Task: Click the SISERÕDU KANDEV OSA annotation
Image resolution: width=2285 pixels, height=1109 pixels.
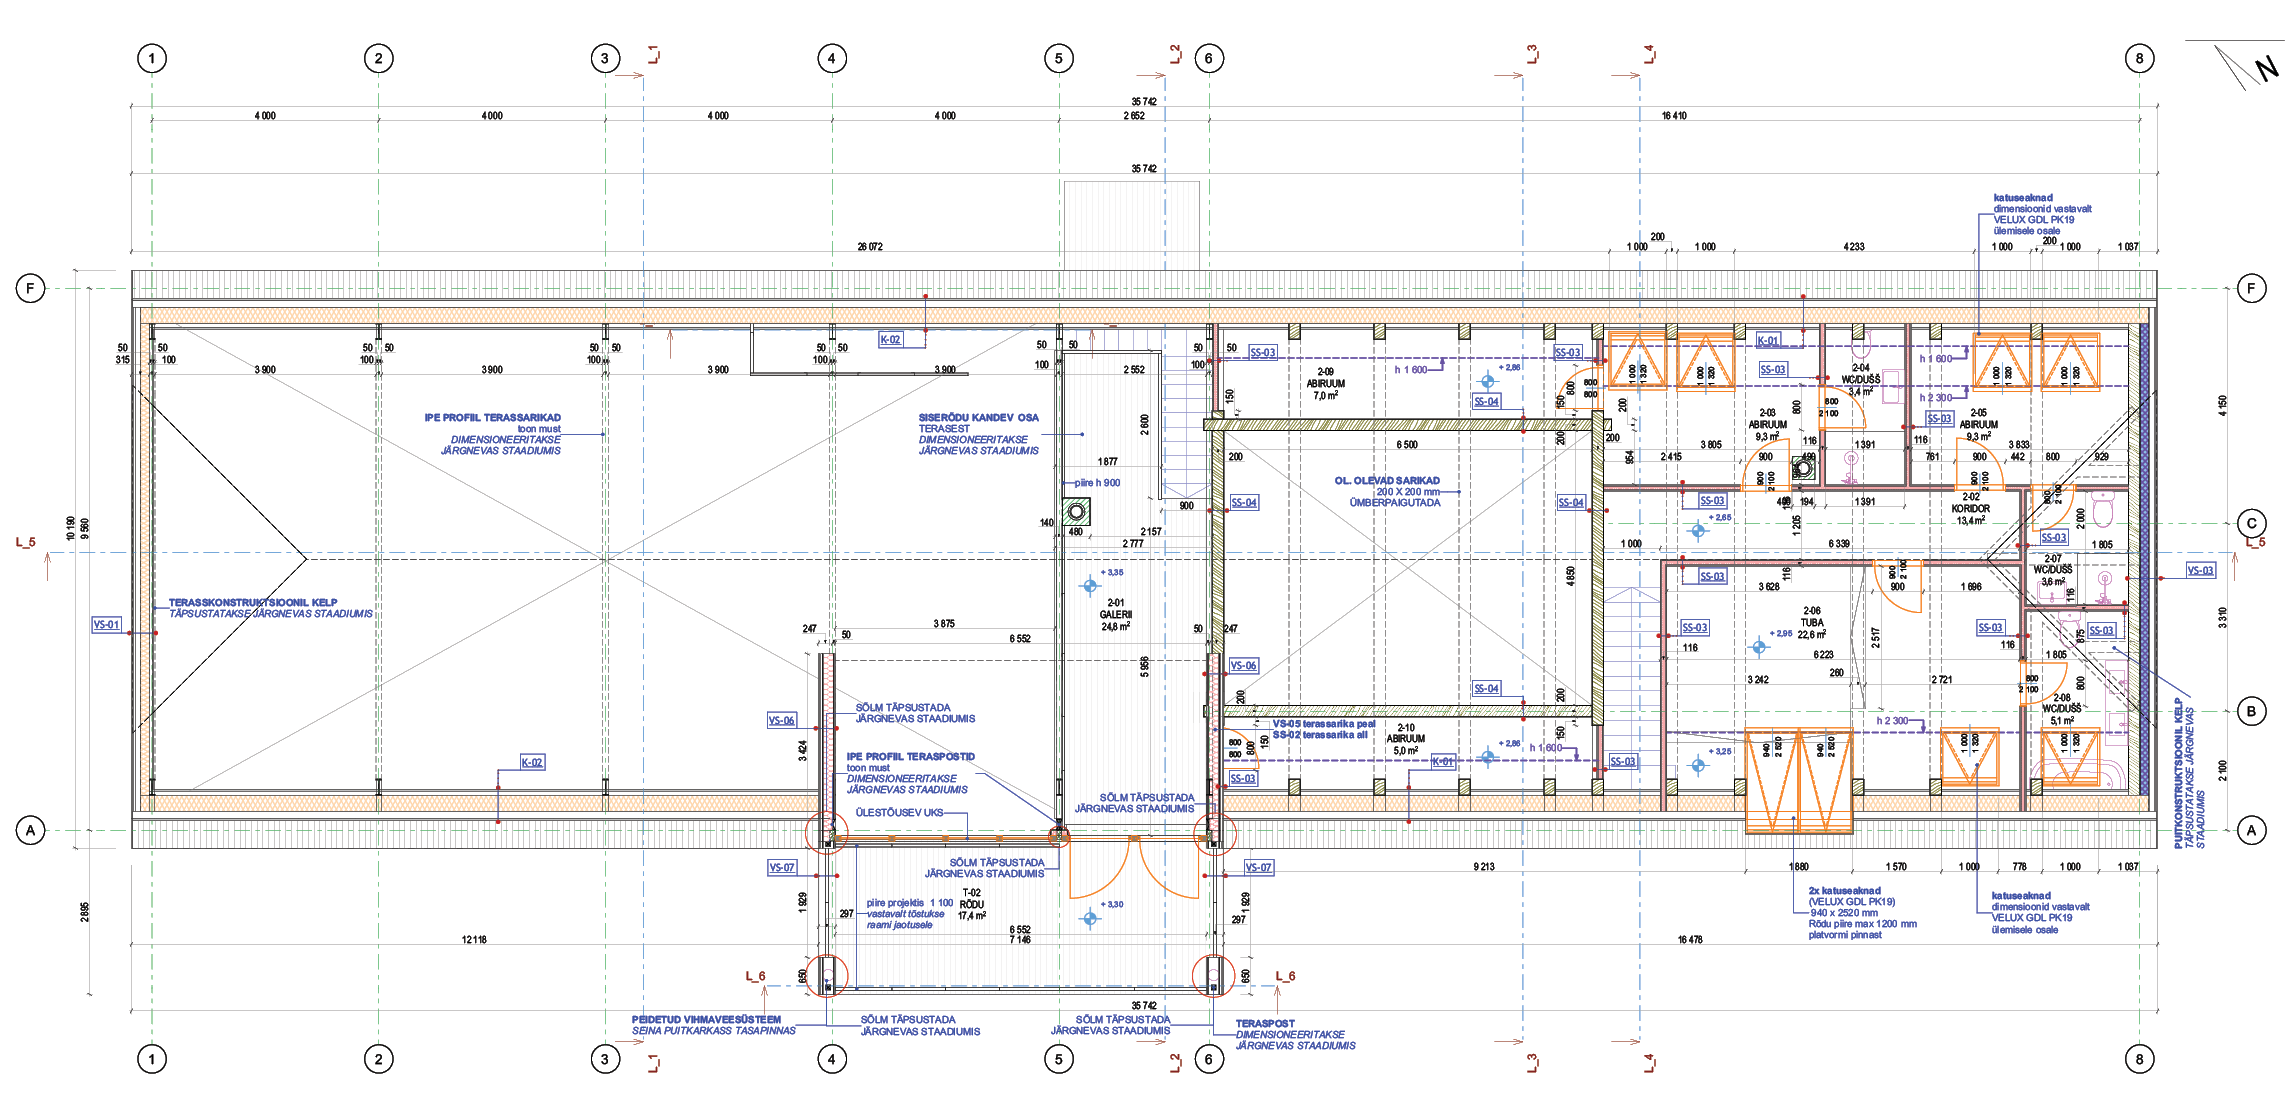Action: [978, 417]
